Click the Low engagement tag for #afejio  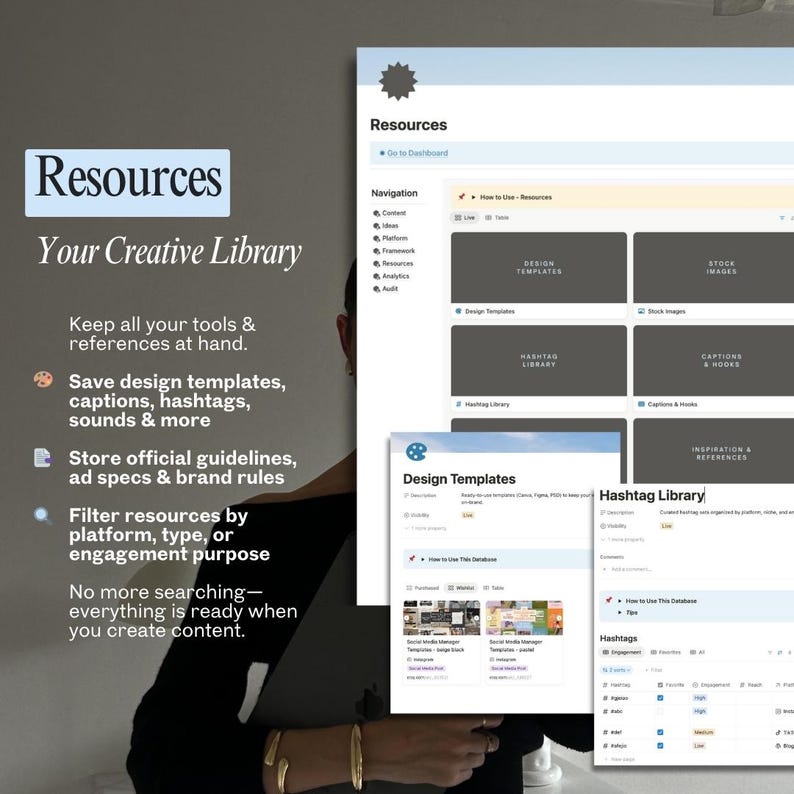699,746
